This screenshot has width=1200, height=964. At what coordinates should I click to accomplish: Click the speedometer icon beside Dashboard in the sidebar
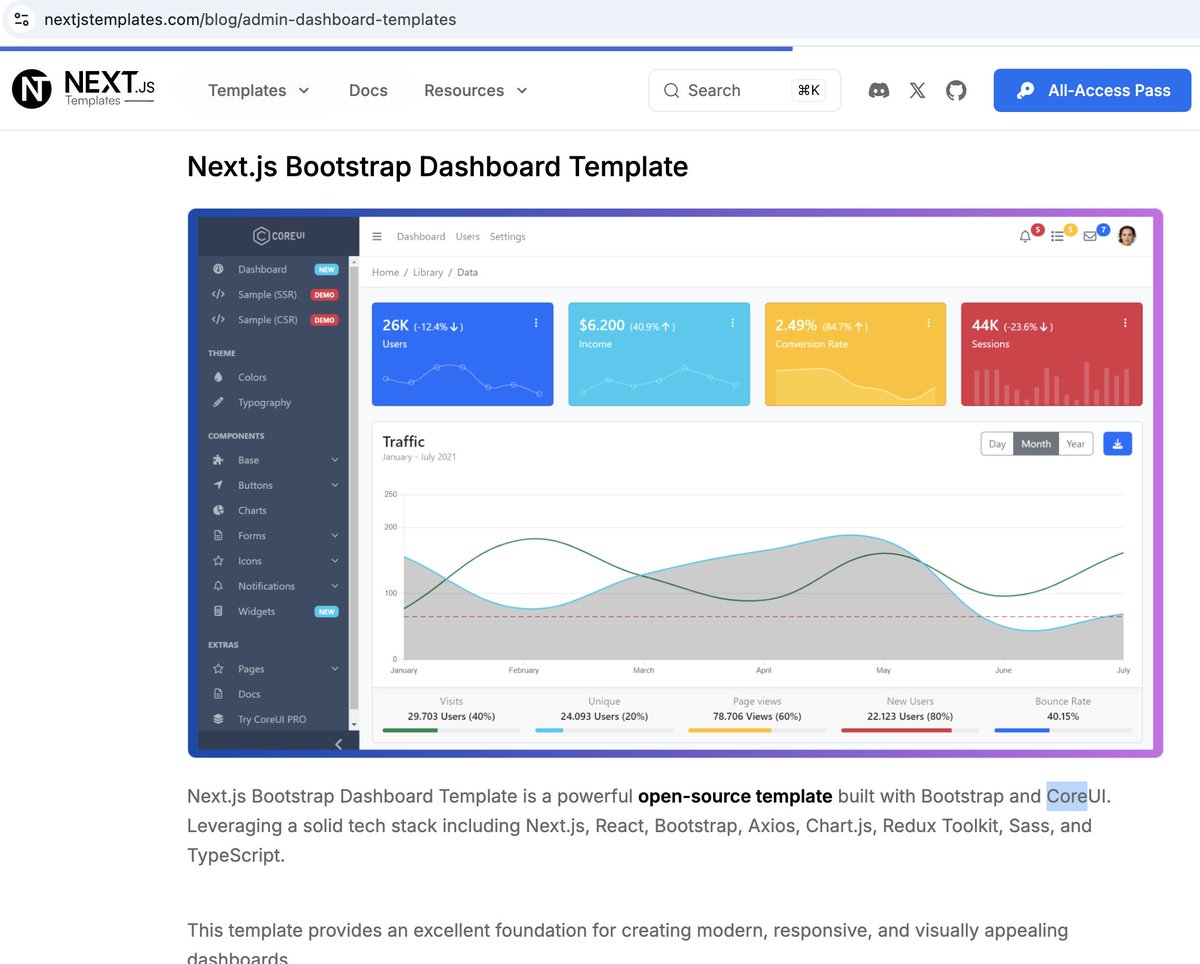point(218,269)
